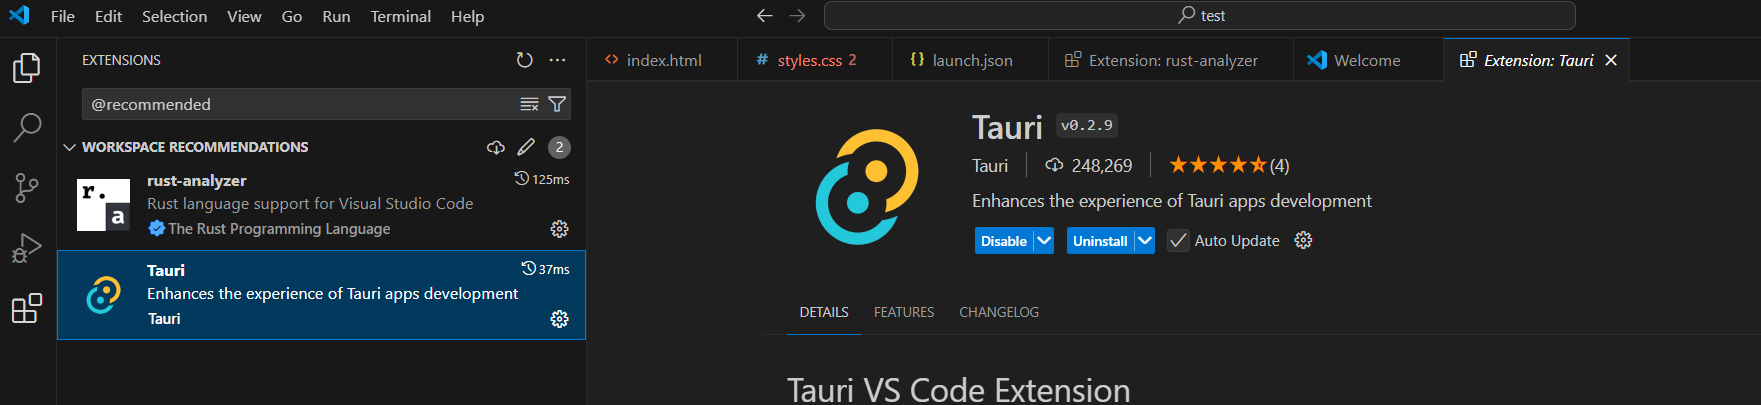Viewport: 1761px width, 405px height.
Task: Open the Help menu
Action: click(x=467, y=16)
